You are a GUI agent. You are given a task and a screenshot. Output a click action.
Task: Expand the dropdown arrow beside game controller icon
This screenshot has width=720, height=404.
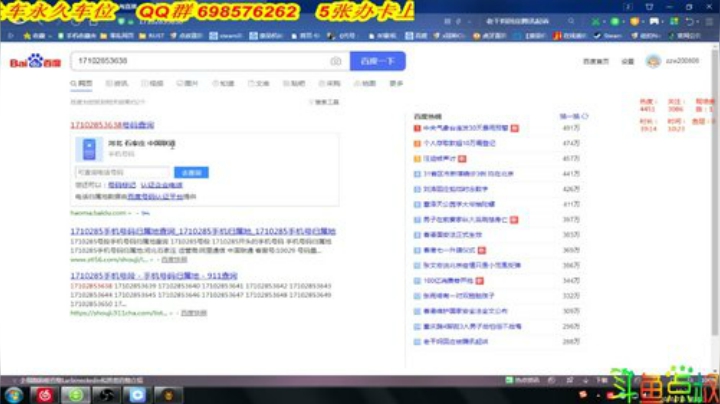(x=663, y=22)
